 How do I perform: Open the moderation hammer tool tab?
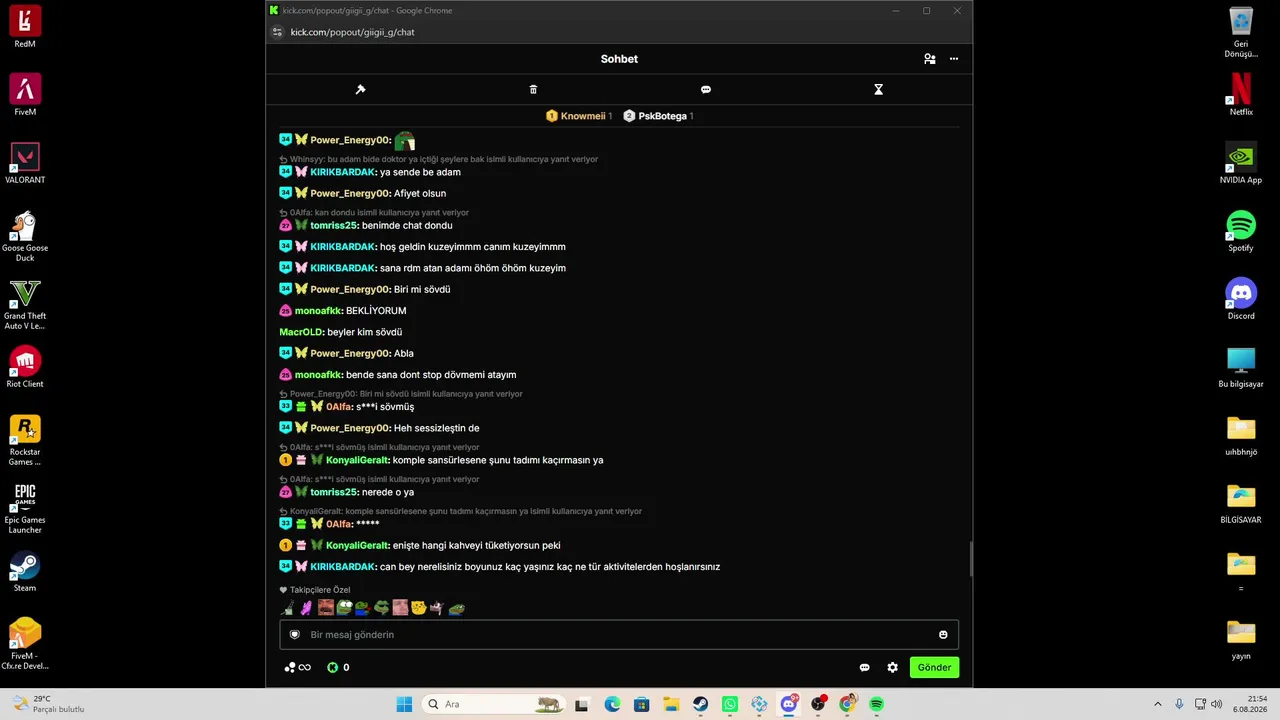tap(360, 89)
